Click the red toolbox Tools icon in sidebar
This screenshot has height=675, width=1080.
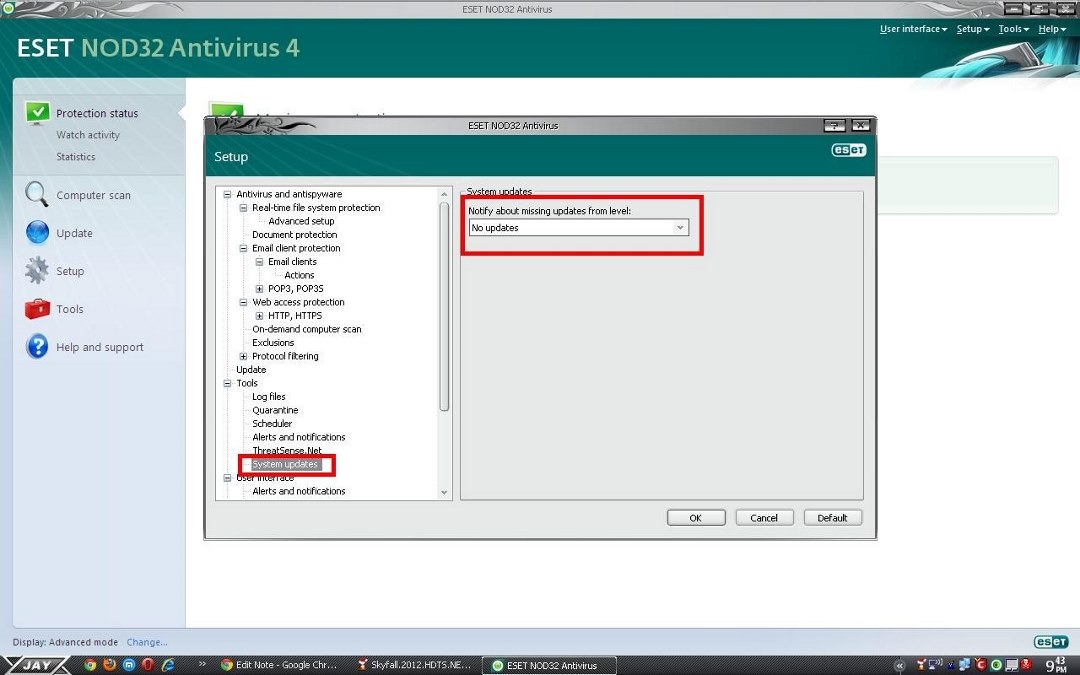[x=37, y=309]
